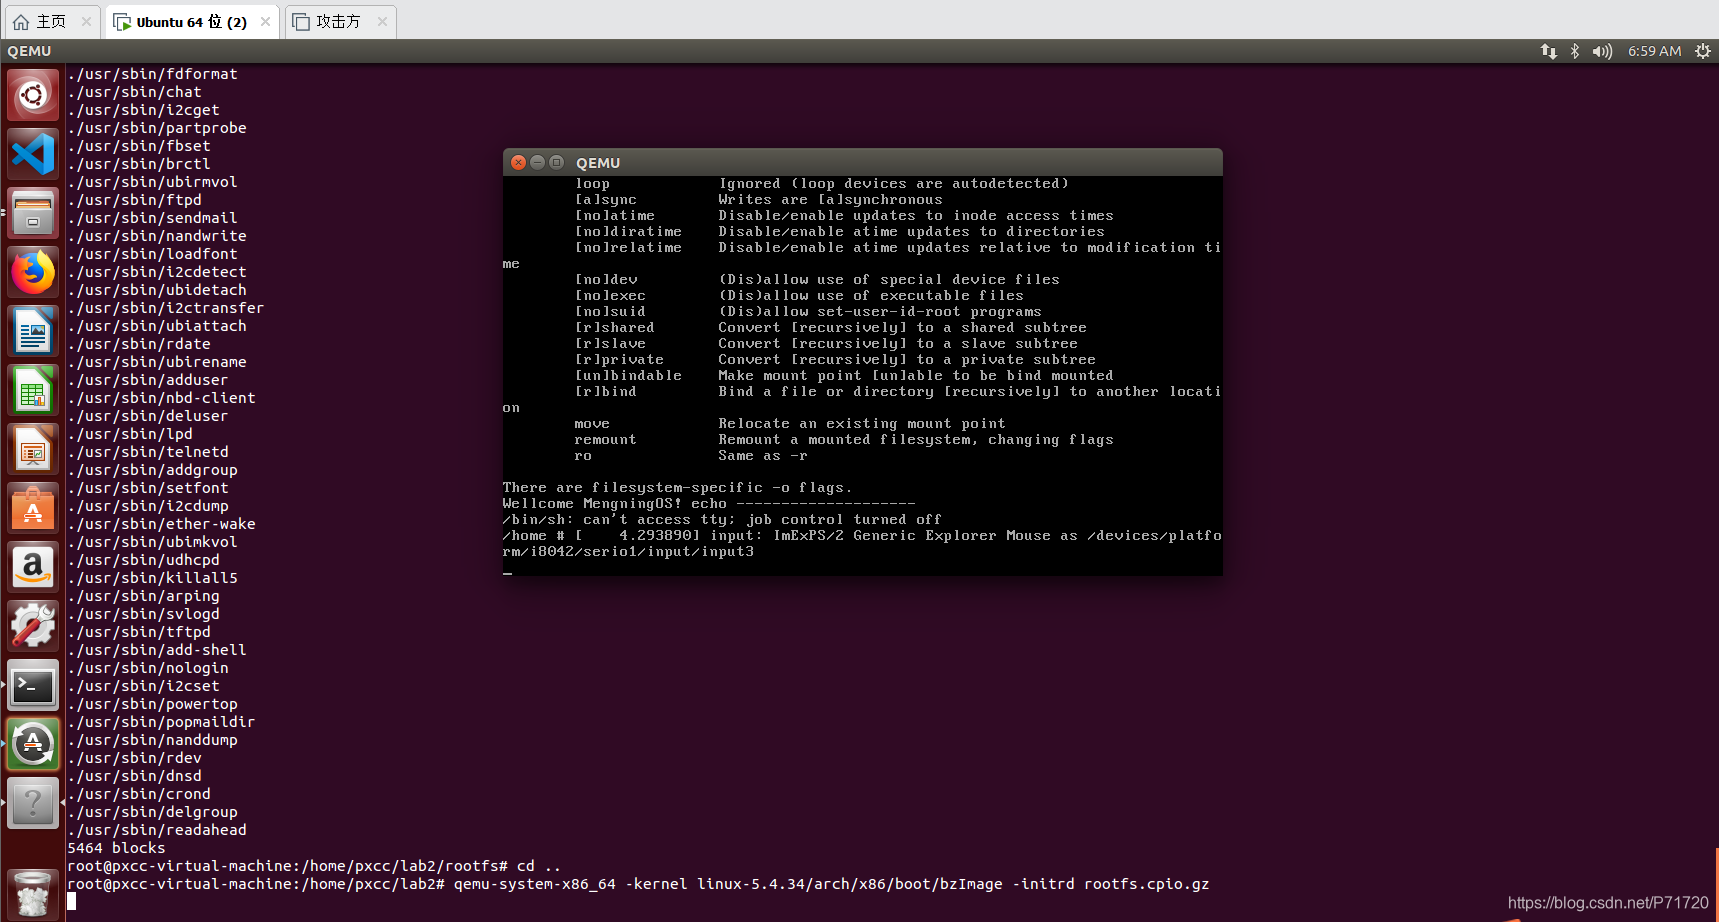Open Ubuntu Software center icon
Viewport: 1719px width, 922px height.
point(33,509)
